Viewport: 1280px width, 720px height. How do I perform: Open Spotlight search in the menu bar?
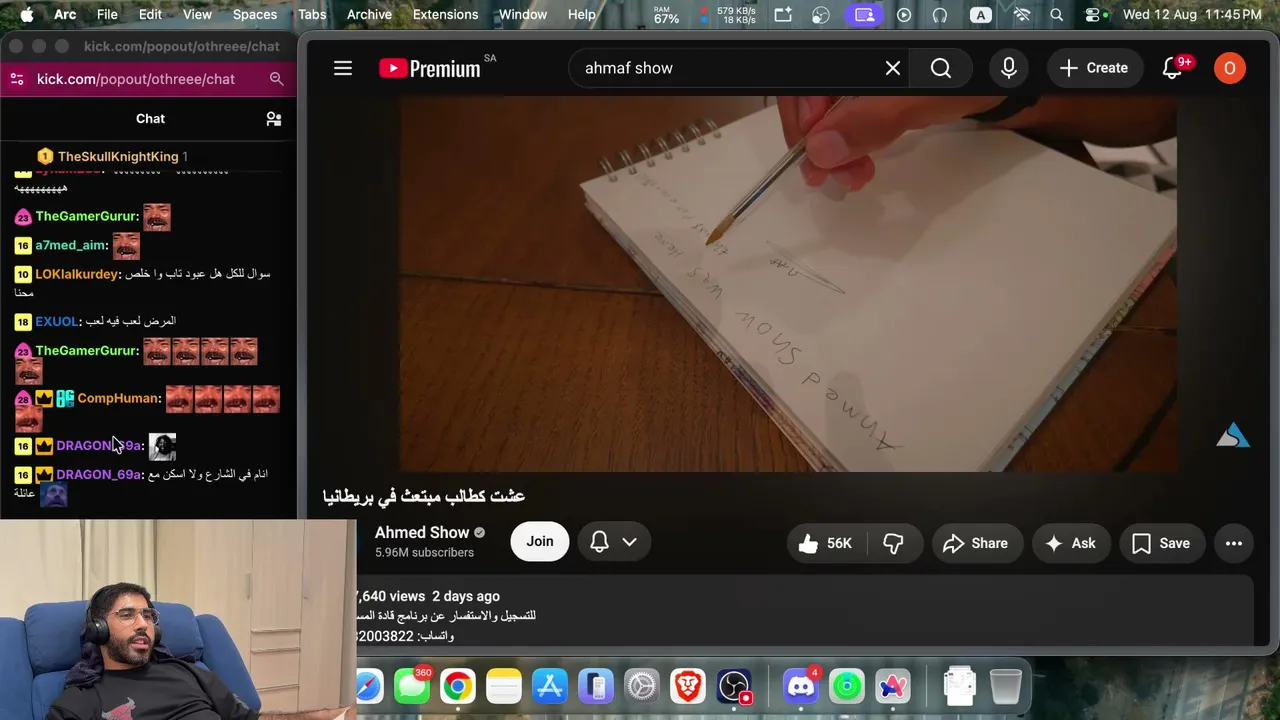click(x=1057, y=14)
